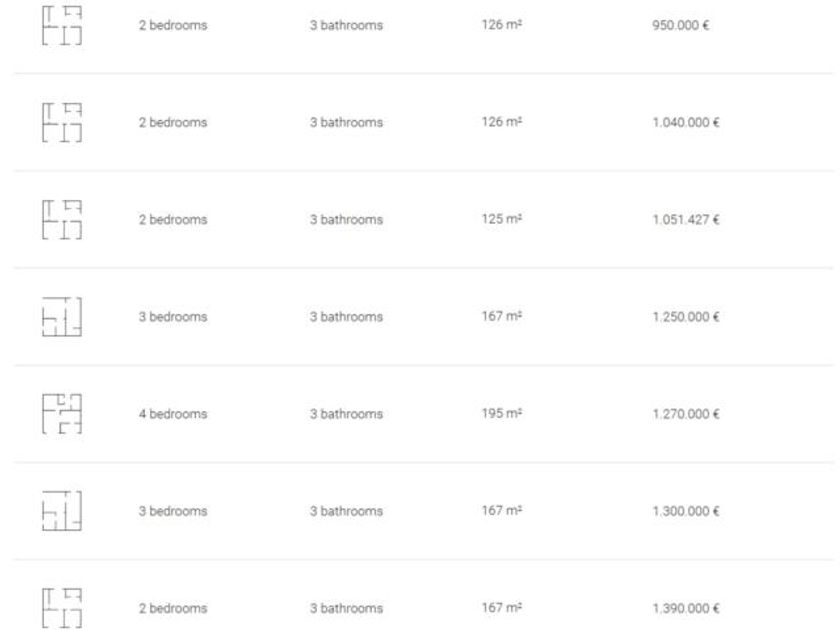Click 167 m² in the 1.390.000 € row

click(497, 608)
